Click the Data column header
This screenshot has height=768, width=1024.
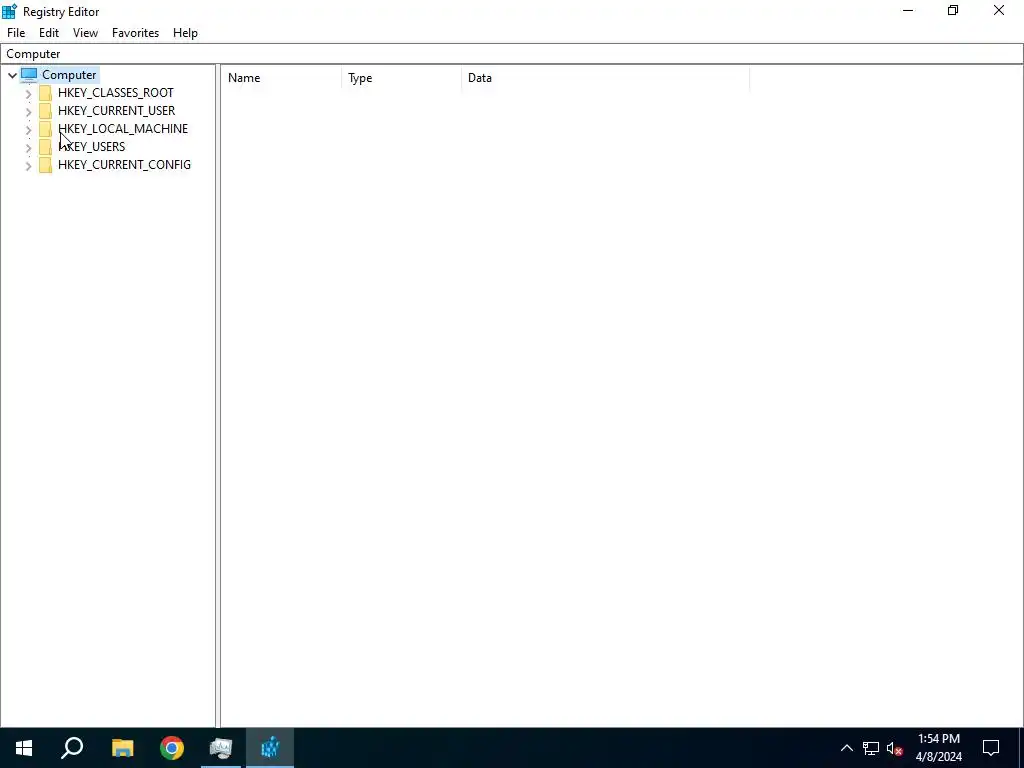[605, 78]
